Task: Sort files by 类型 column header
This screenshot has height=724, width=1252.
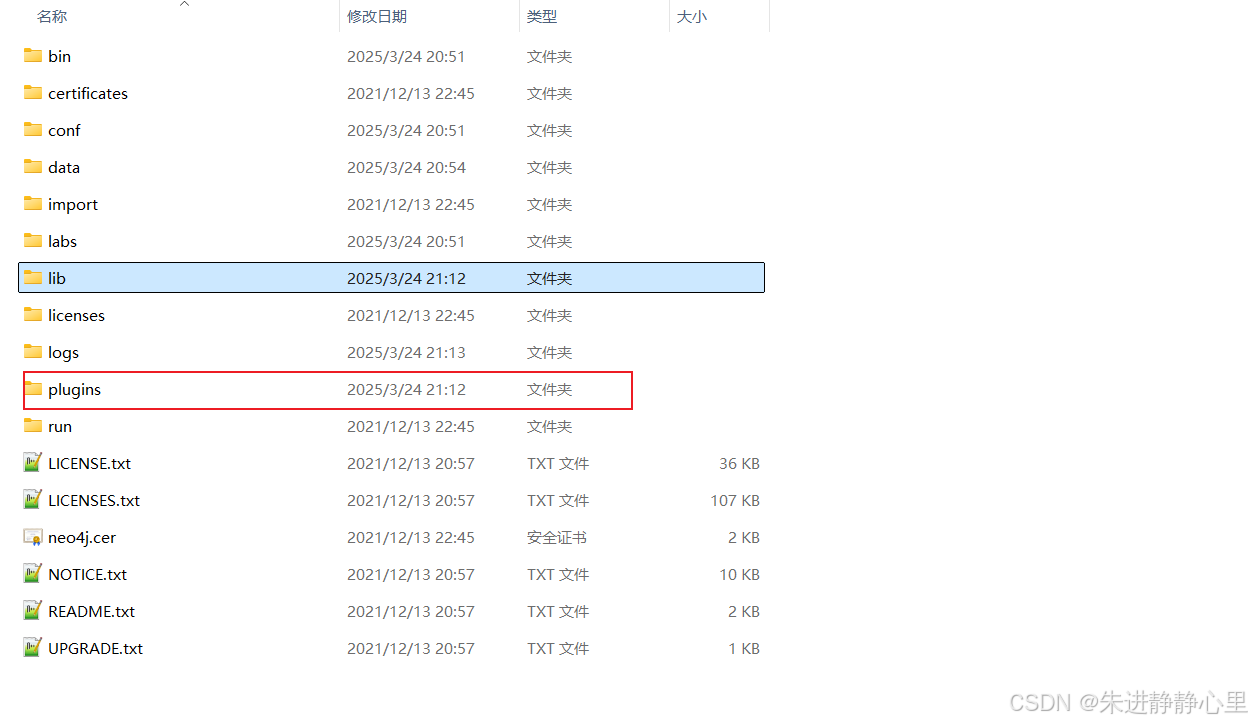Action: coord(541,16)
